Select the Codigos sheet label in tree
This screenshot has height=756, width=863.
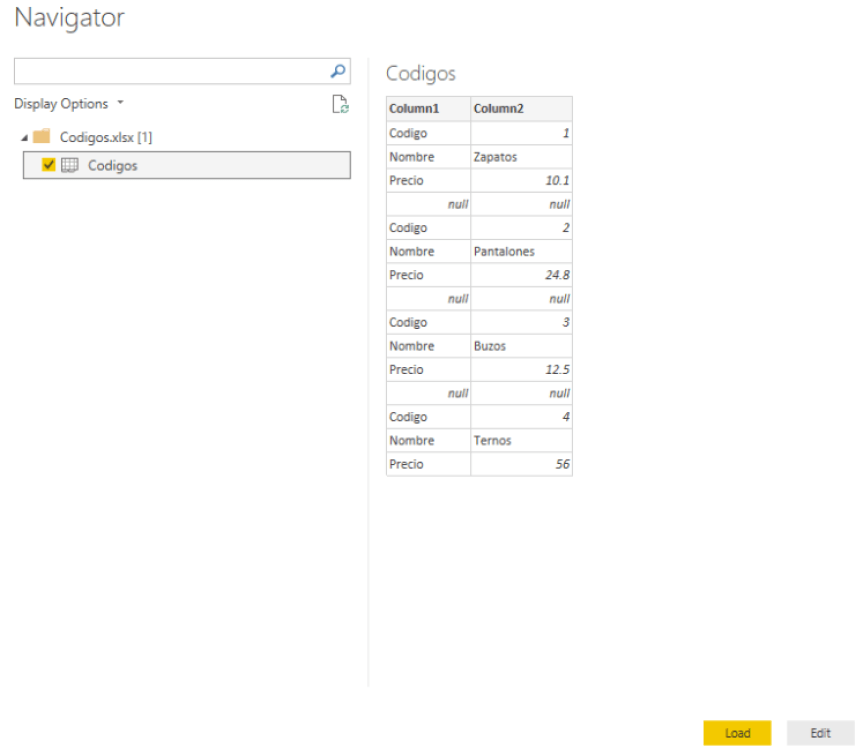113,166
